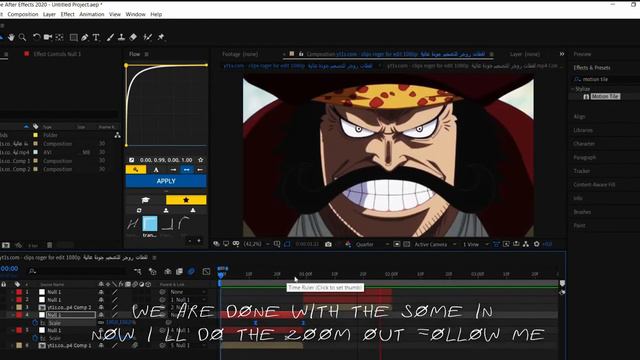Switch to Effect Controls Null 1 tab
This screenshot has width=640, height=360.
[57, 54]
